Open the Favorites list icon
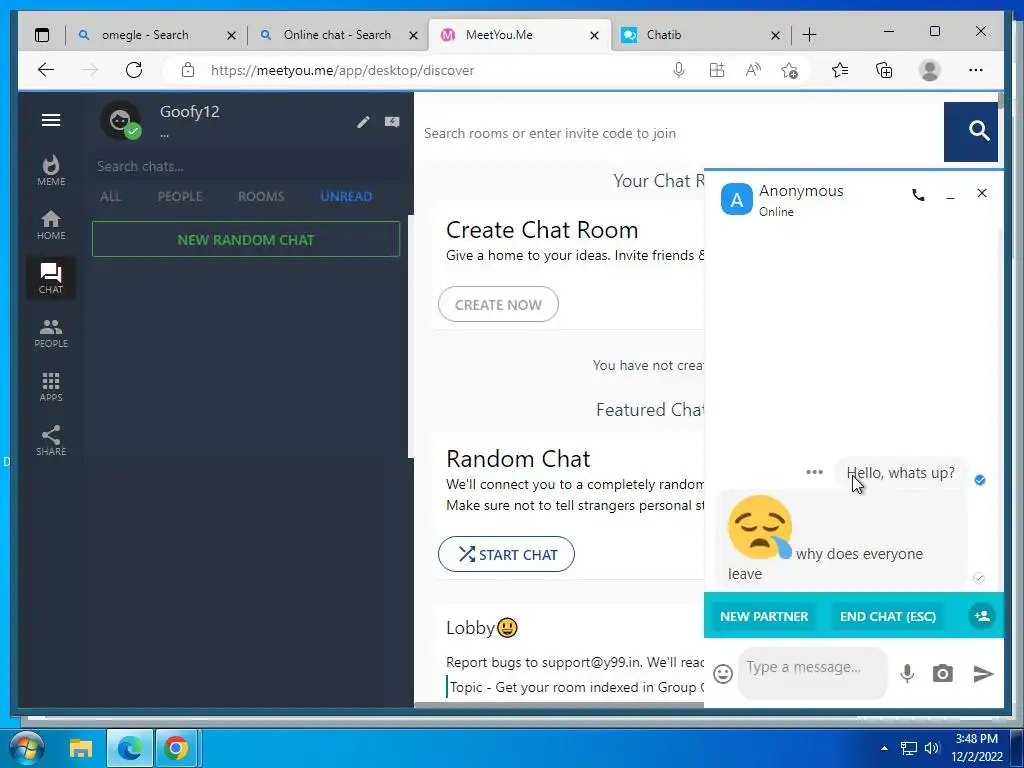Image resolution: width=1024 pixels, height=768 pixels. click(840, 70)
